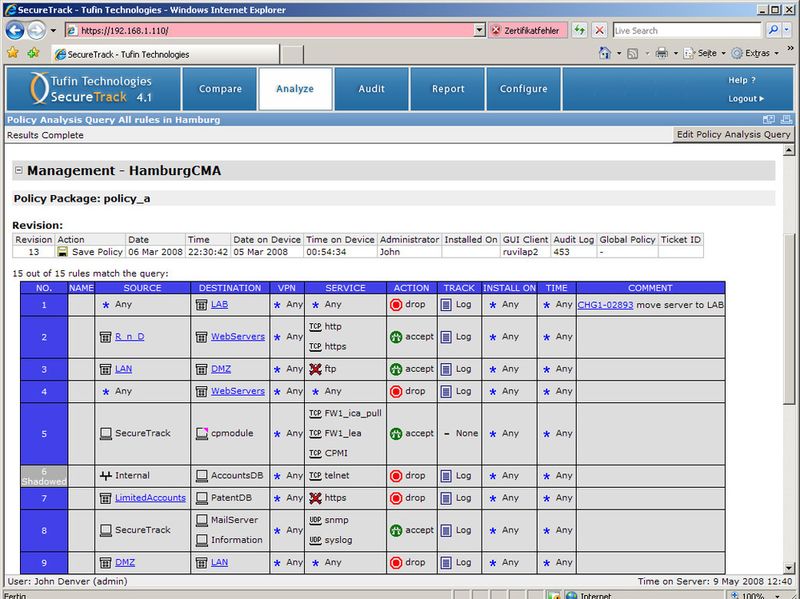800x599 pixels.
Task: Open the LimitedAccounts source link
Action: 150,498
